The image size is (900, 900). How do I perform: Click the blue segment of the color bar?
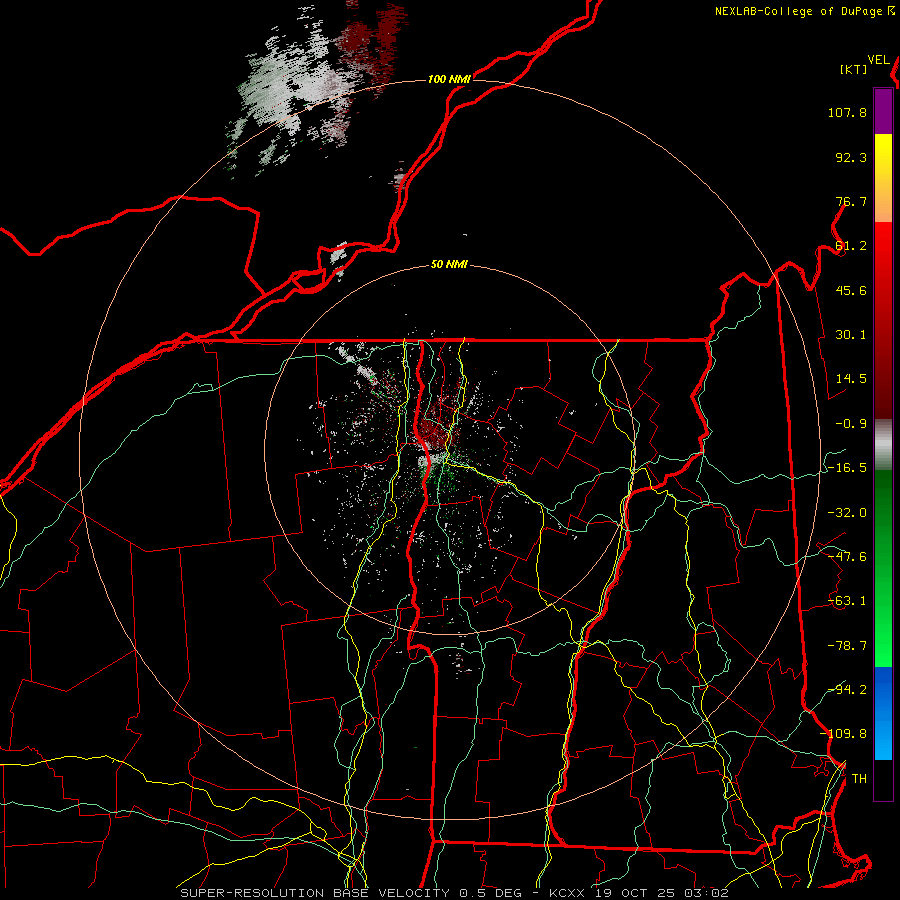click(883, 713)
